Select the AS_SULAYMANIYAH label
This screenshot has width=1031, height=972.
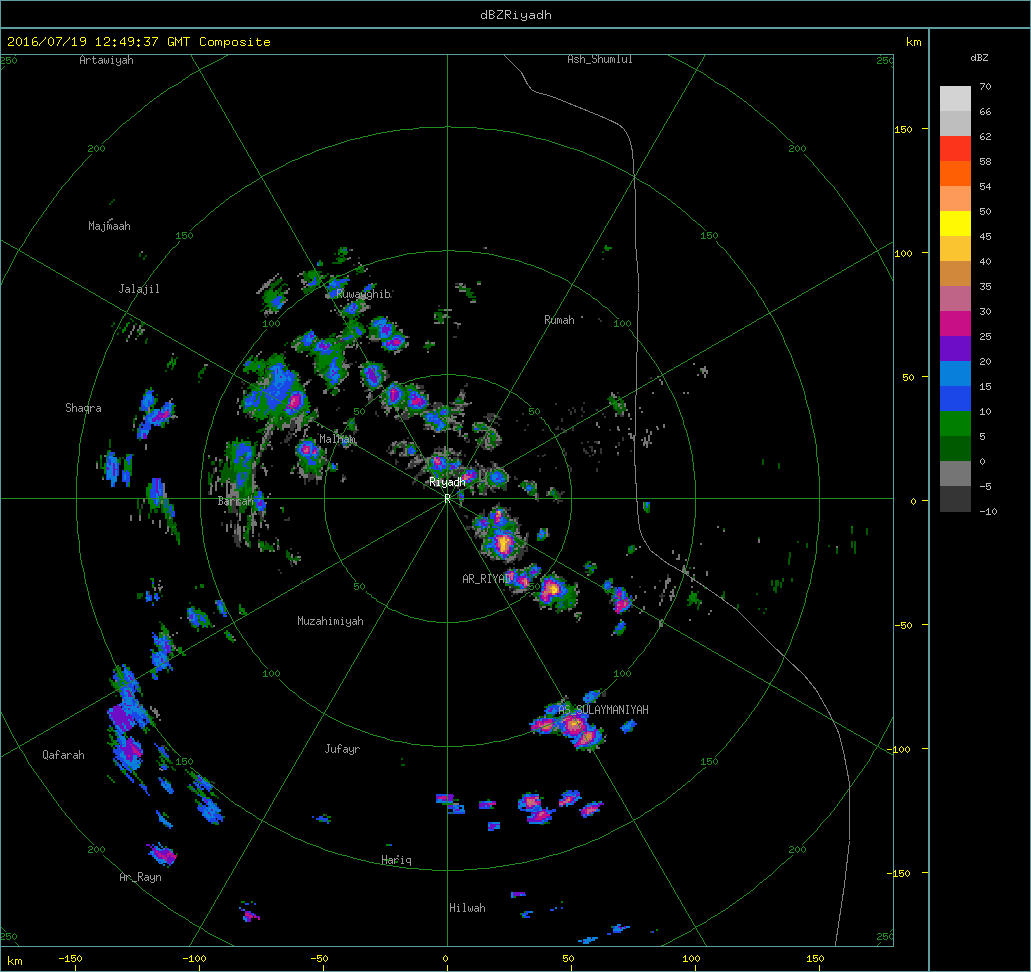[x=603, y=710]
